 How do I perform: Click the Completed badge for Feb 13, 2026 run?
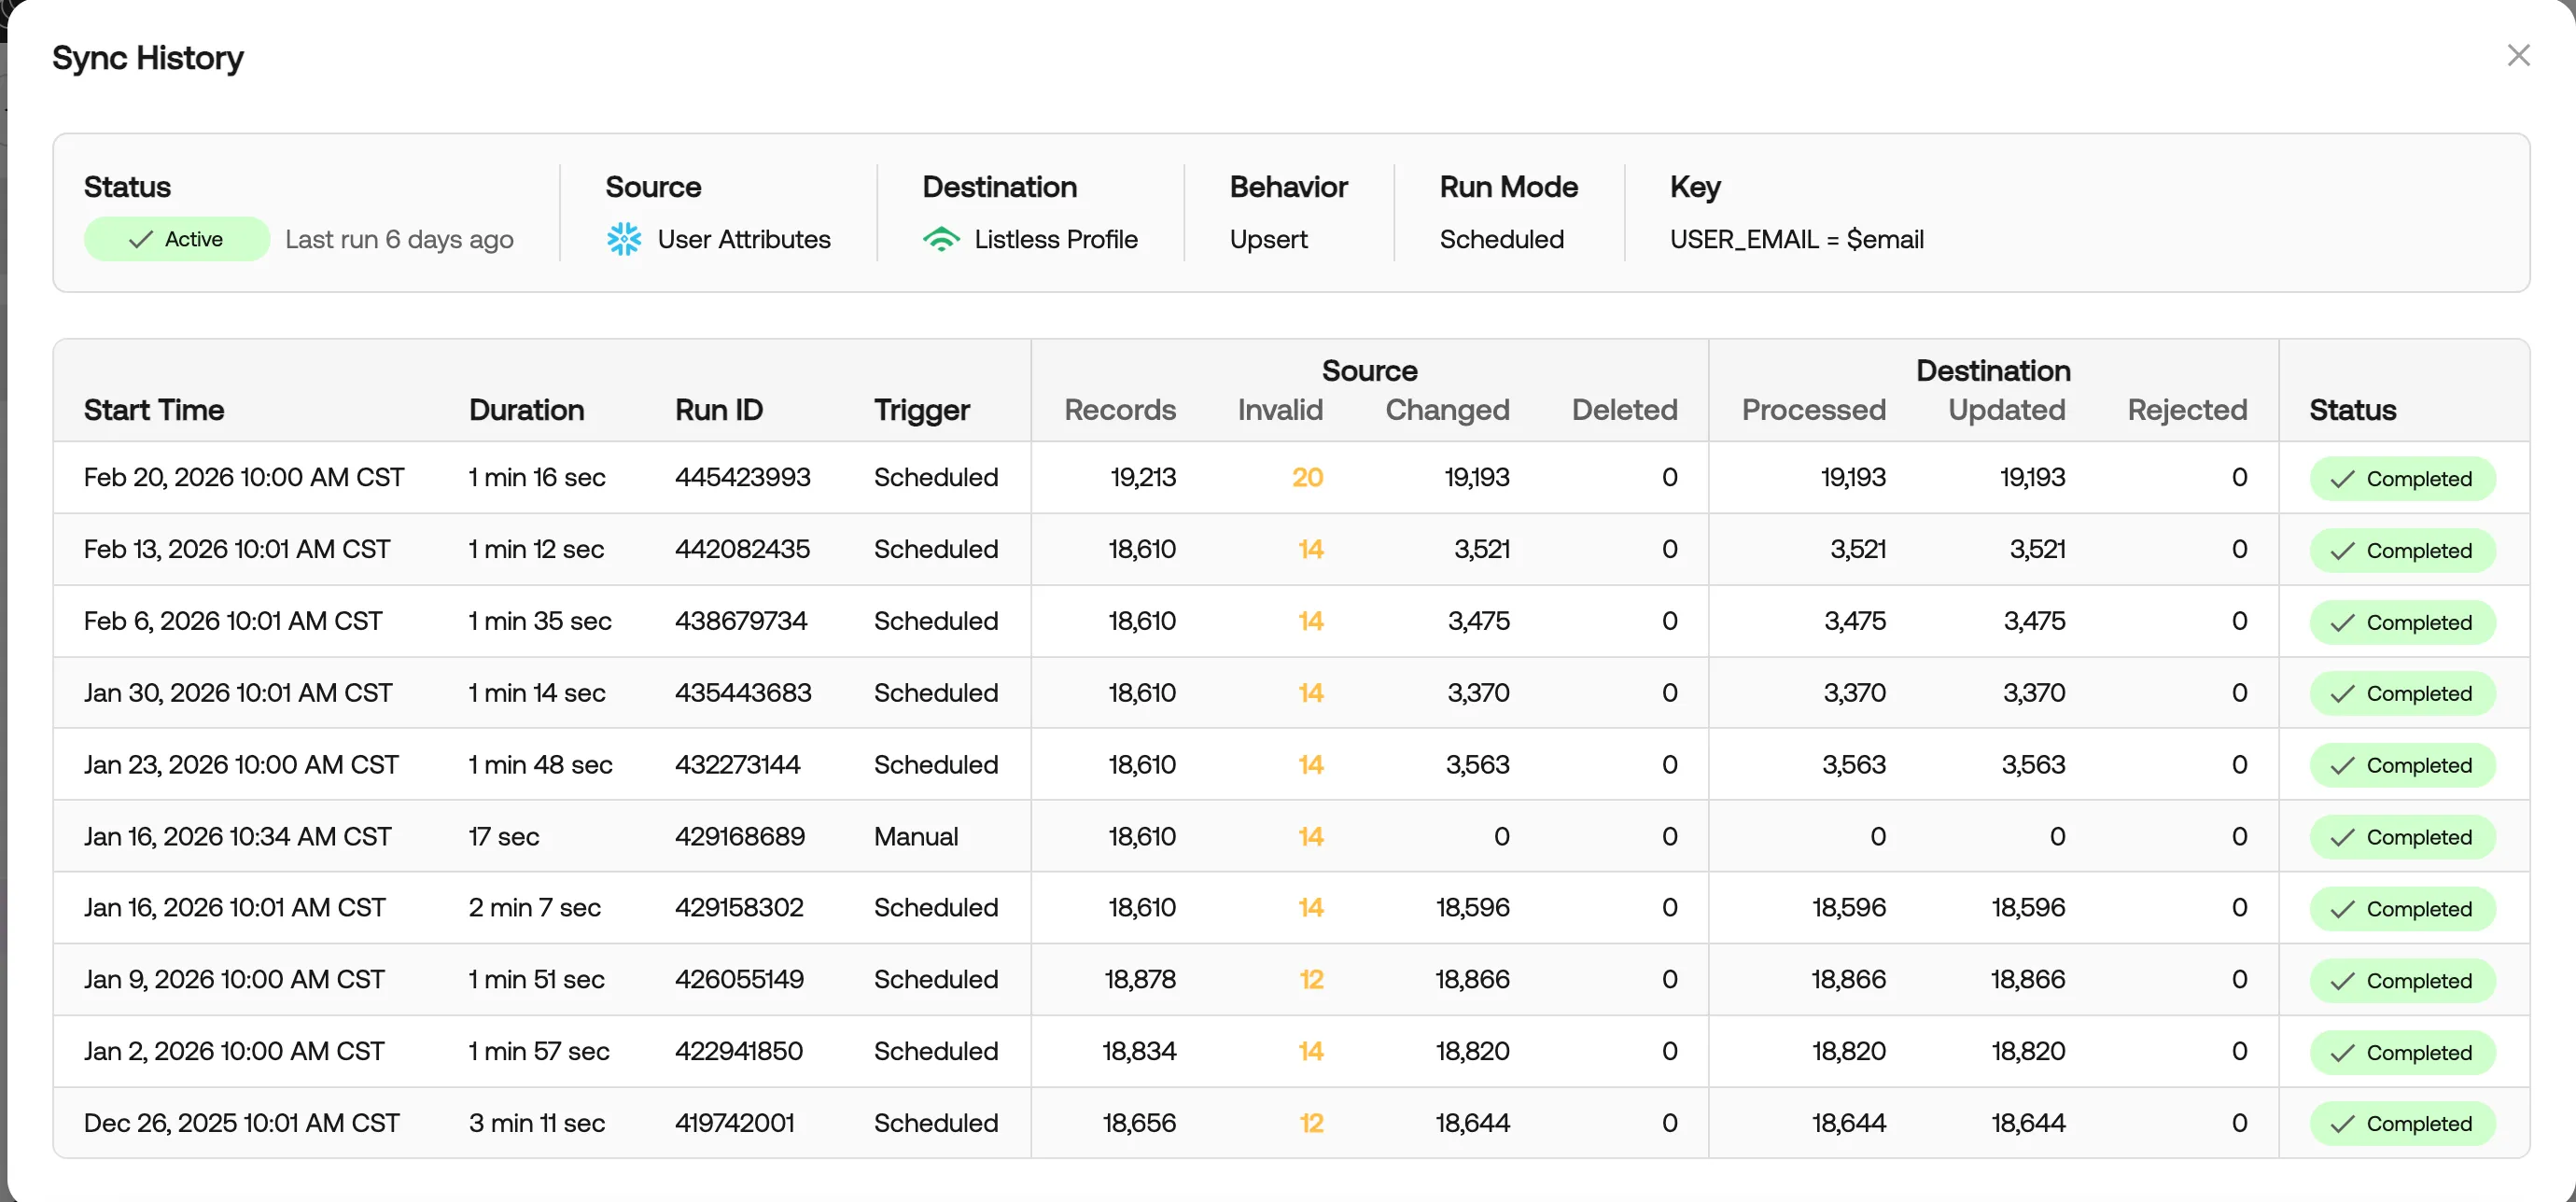[2402, 551]
